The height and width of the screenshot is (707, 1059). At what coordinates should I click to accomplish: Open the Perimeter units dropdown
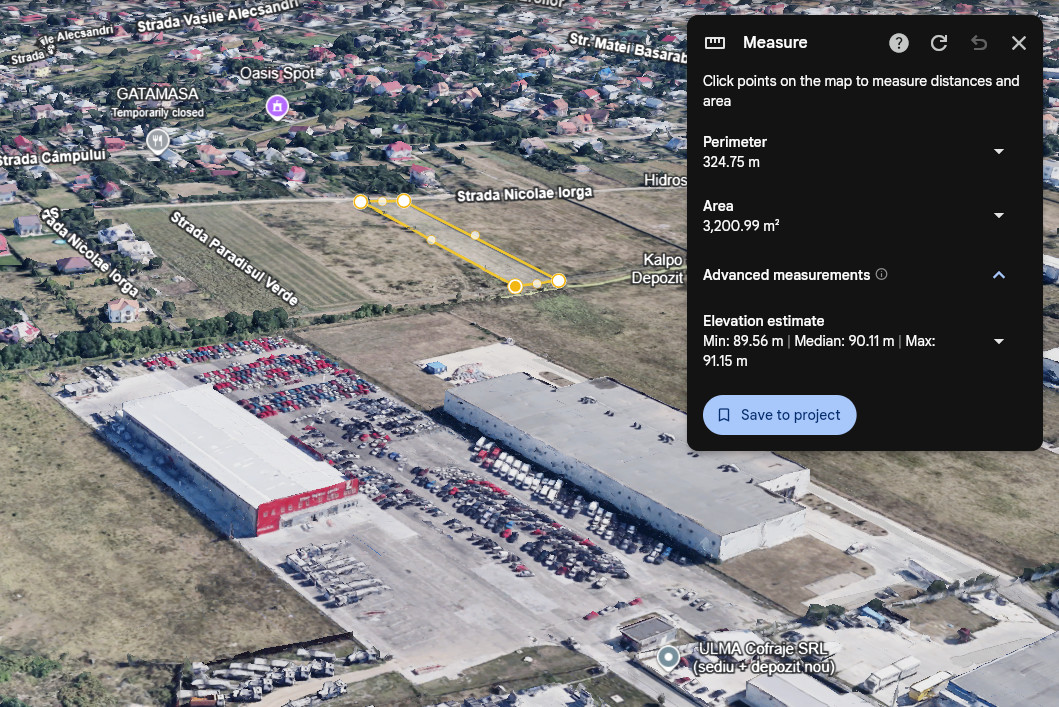(x=999, y=152)
